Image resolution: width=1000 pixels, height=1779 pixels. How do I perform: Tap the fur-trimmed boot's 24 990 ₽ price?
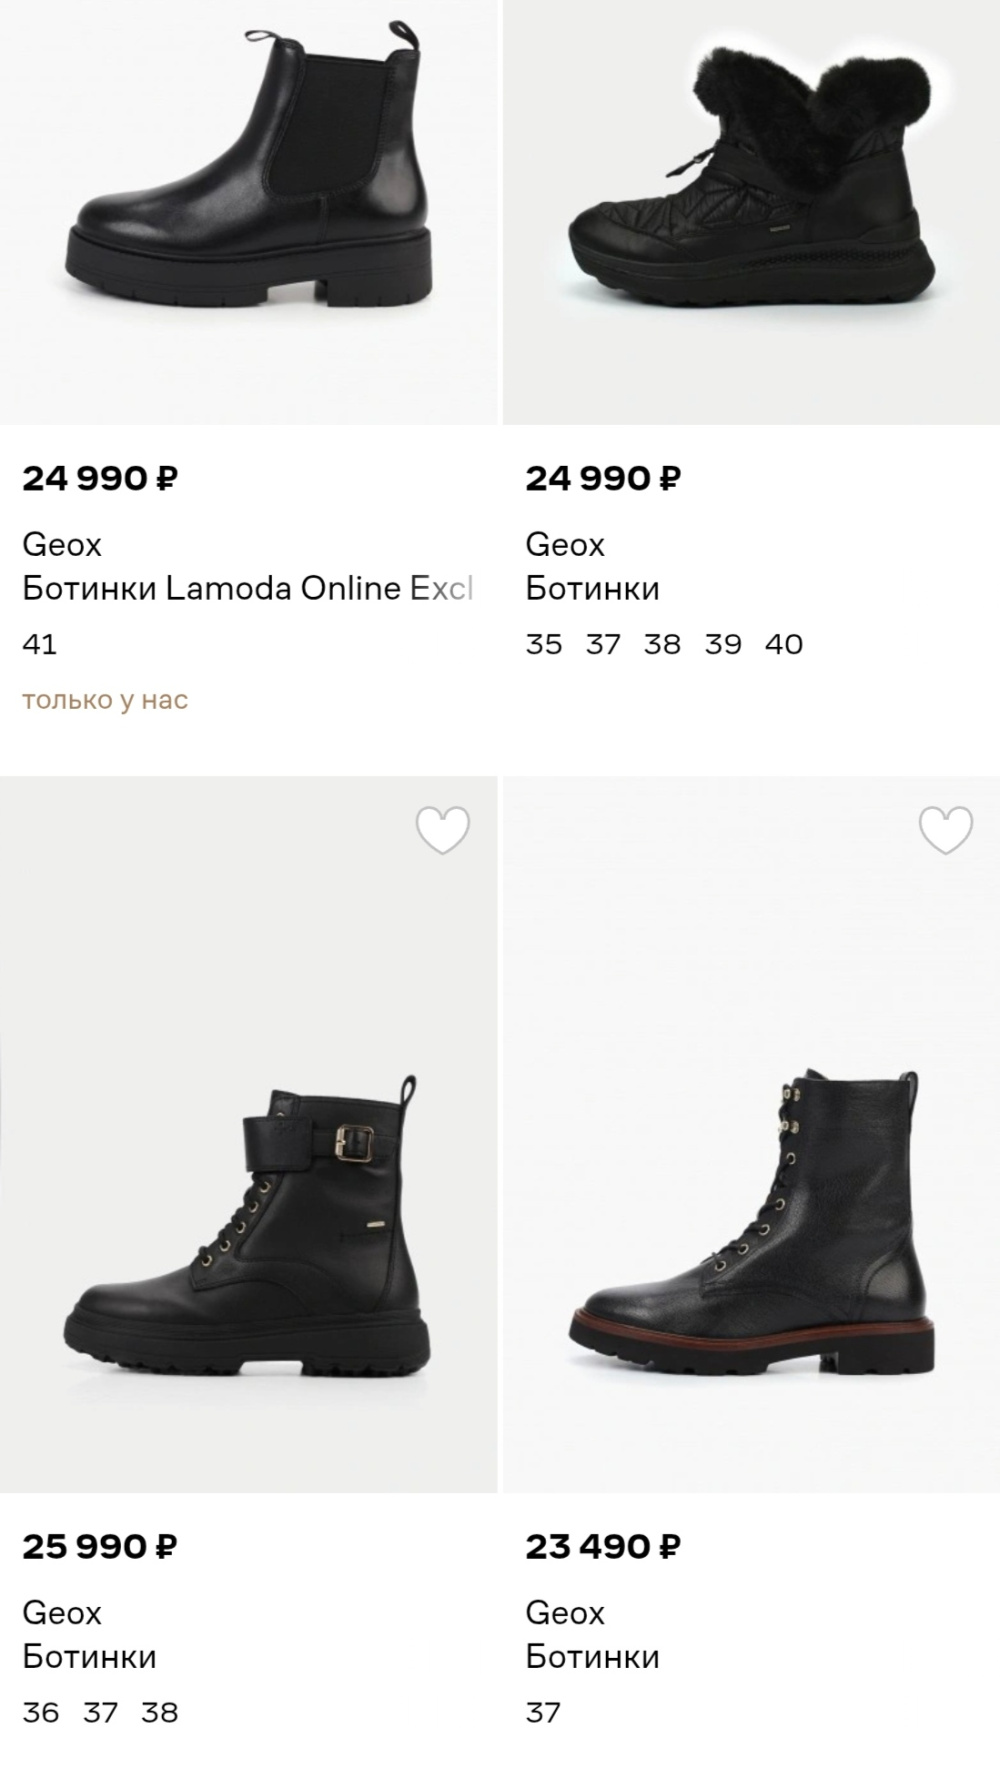click(603, 479)
